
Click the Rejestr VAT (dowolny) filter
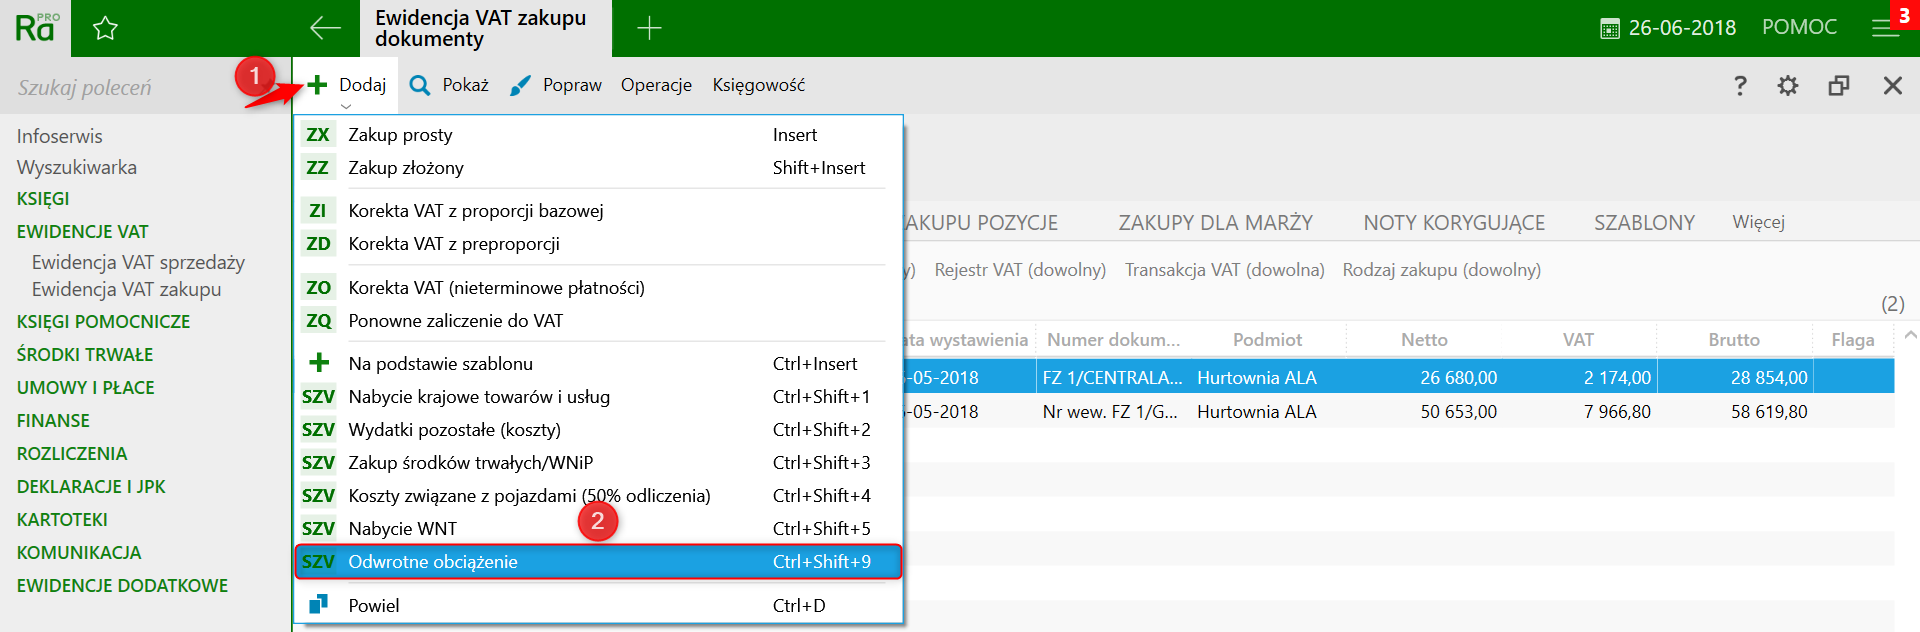coord(1020,270)
